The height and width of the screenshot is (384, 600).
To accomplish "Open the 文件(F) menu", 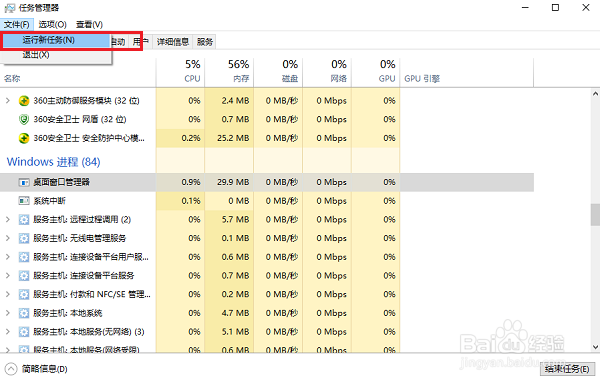I will pos(17,25).
